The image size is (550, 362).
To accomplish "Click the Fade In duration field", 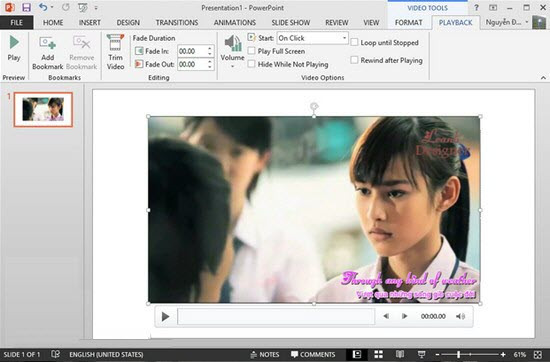I will (192, 51).
